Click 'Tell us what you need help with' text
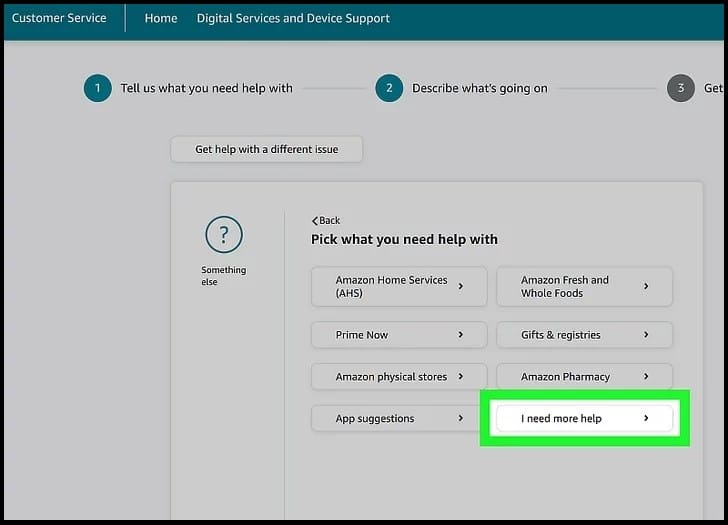728x525 pixels. click(207, 88)
